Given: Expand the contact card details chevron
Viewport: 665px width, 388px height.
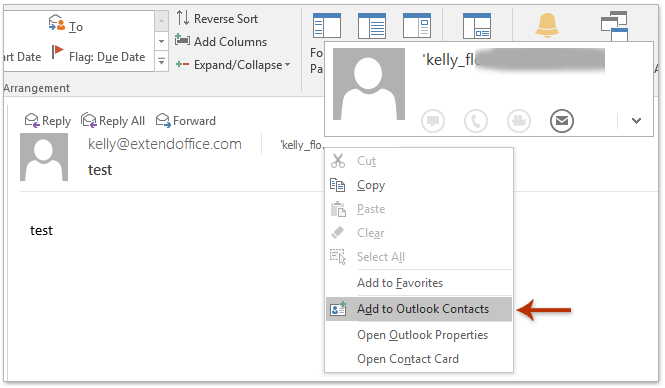Looking at the screenshot, I should pos(636,121).
